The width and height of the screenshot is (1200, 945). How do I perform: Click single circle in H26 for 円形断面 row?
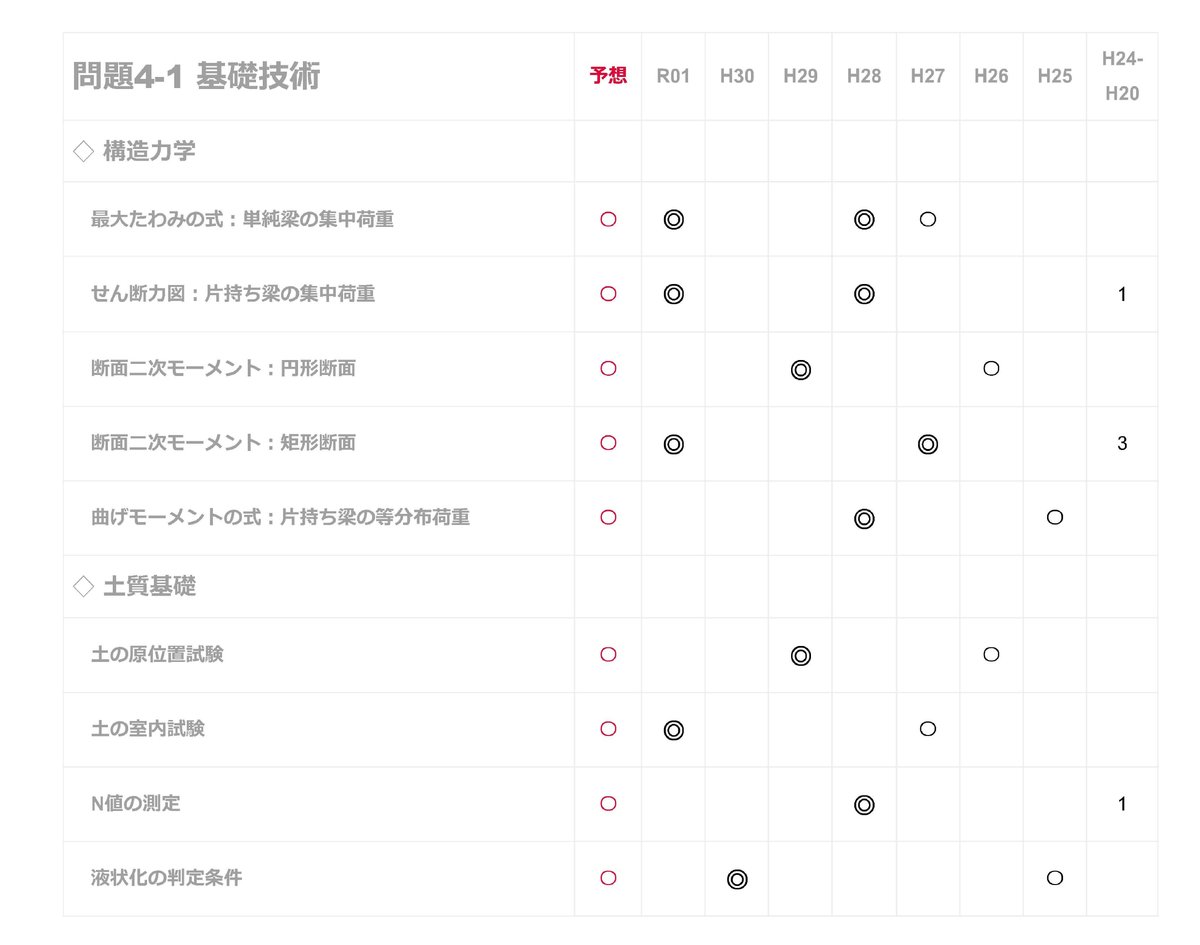click(x=991, y=368)
